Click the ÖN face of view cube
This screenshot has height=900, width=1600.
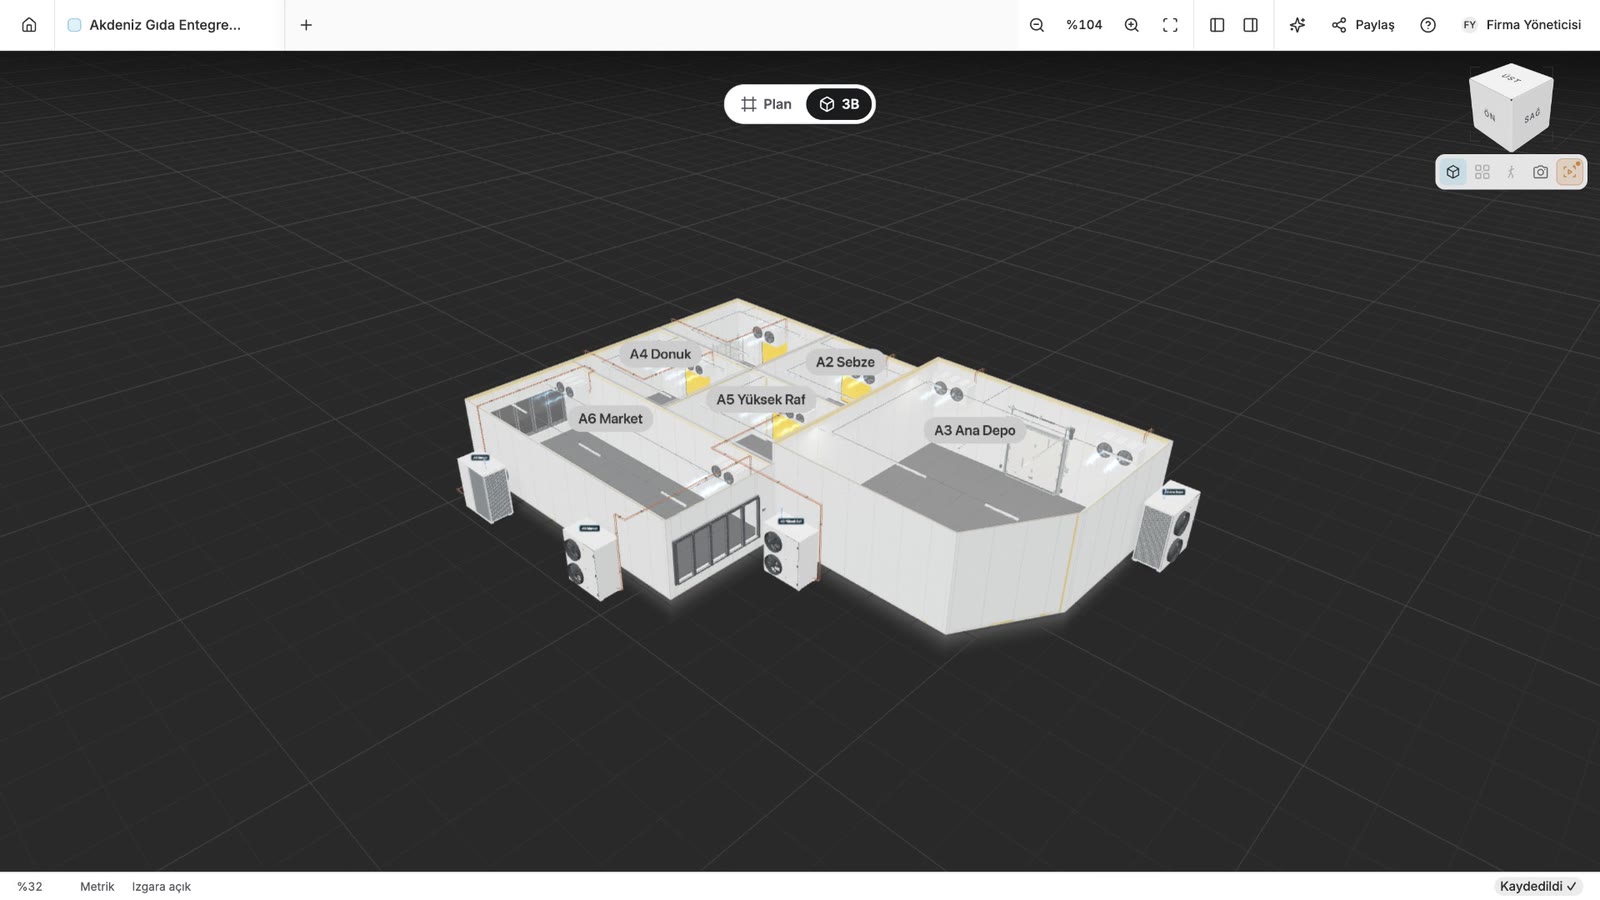pos(1491,115)
